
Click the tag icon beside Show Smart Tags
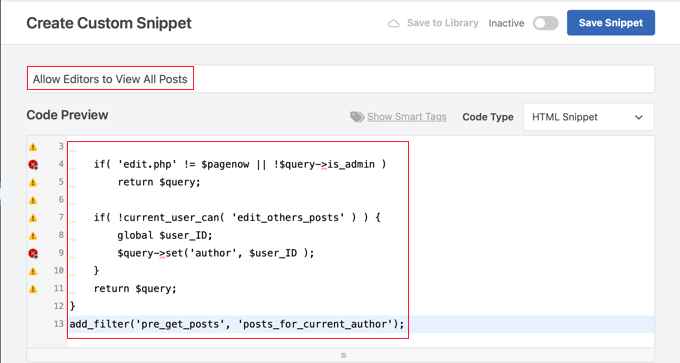[x=357, y=117]
